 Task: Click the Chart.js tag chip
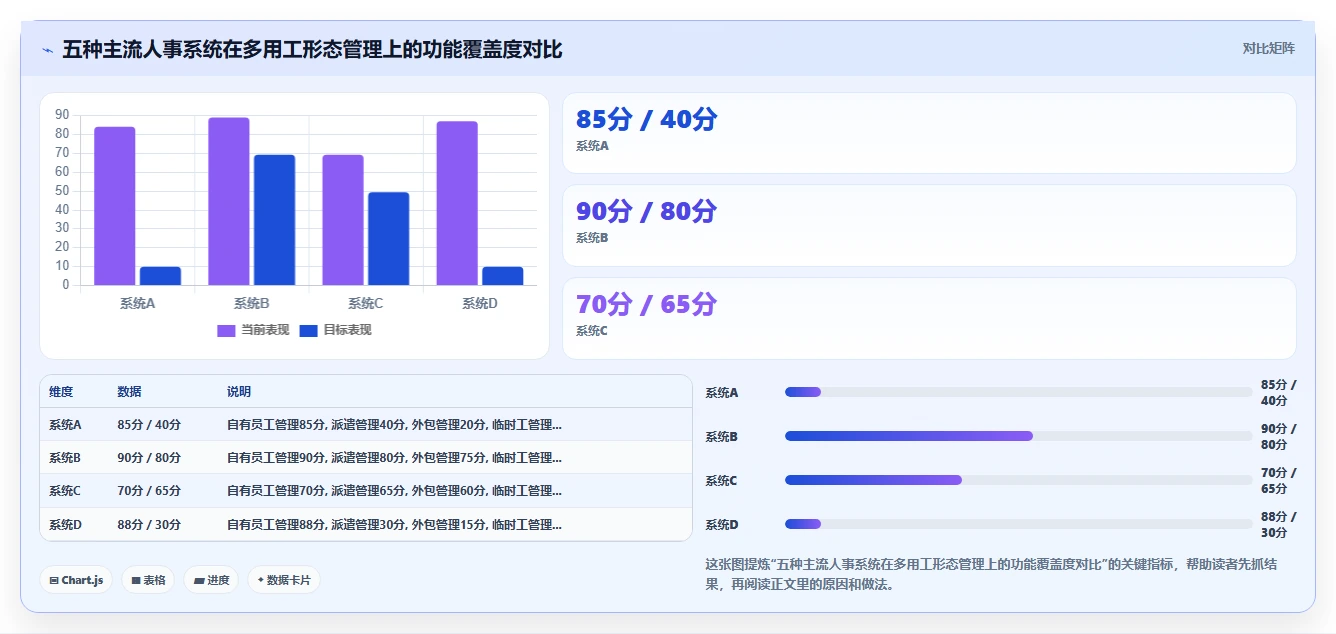[76, 580]
